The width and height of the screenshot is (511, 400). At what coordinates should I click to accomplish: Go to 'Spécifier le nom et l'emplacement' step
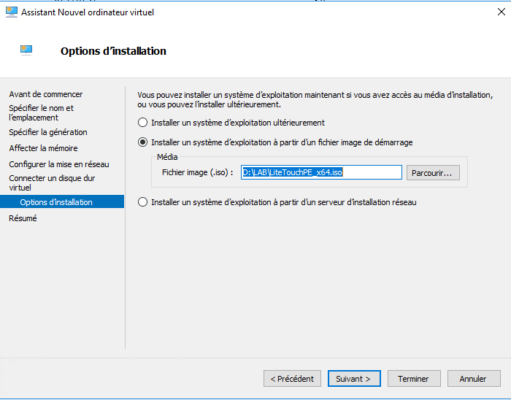click(x=41, y=113)
